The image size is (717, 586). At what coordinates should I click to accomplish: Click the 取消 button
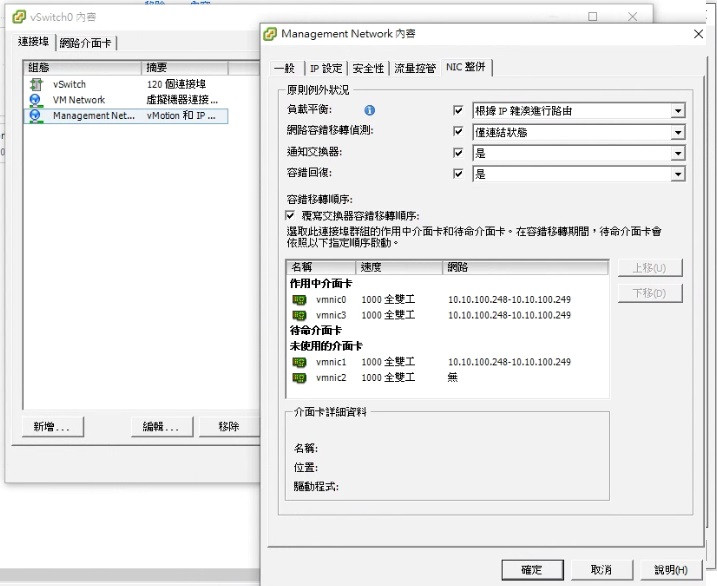(601, 570)
